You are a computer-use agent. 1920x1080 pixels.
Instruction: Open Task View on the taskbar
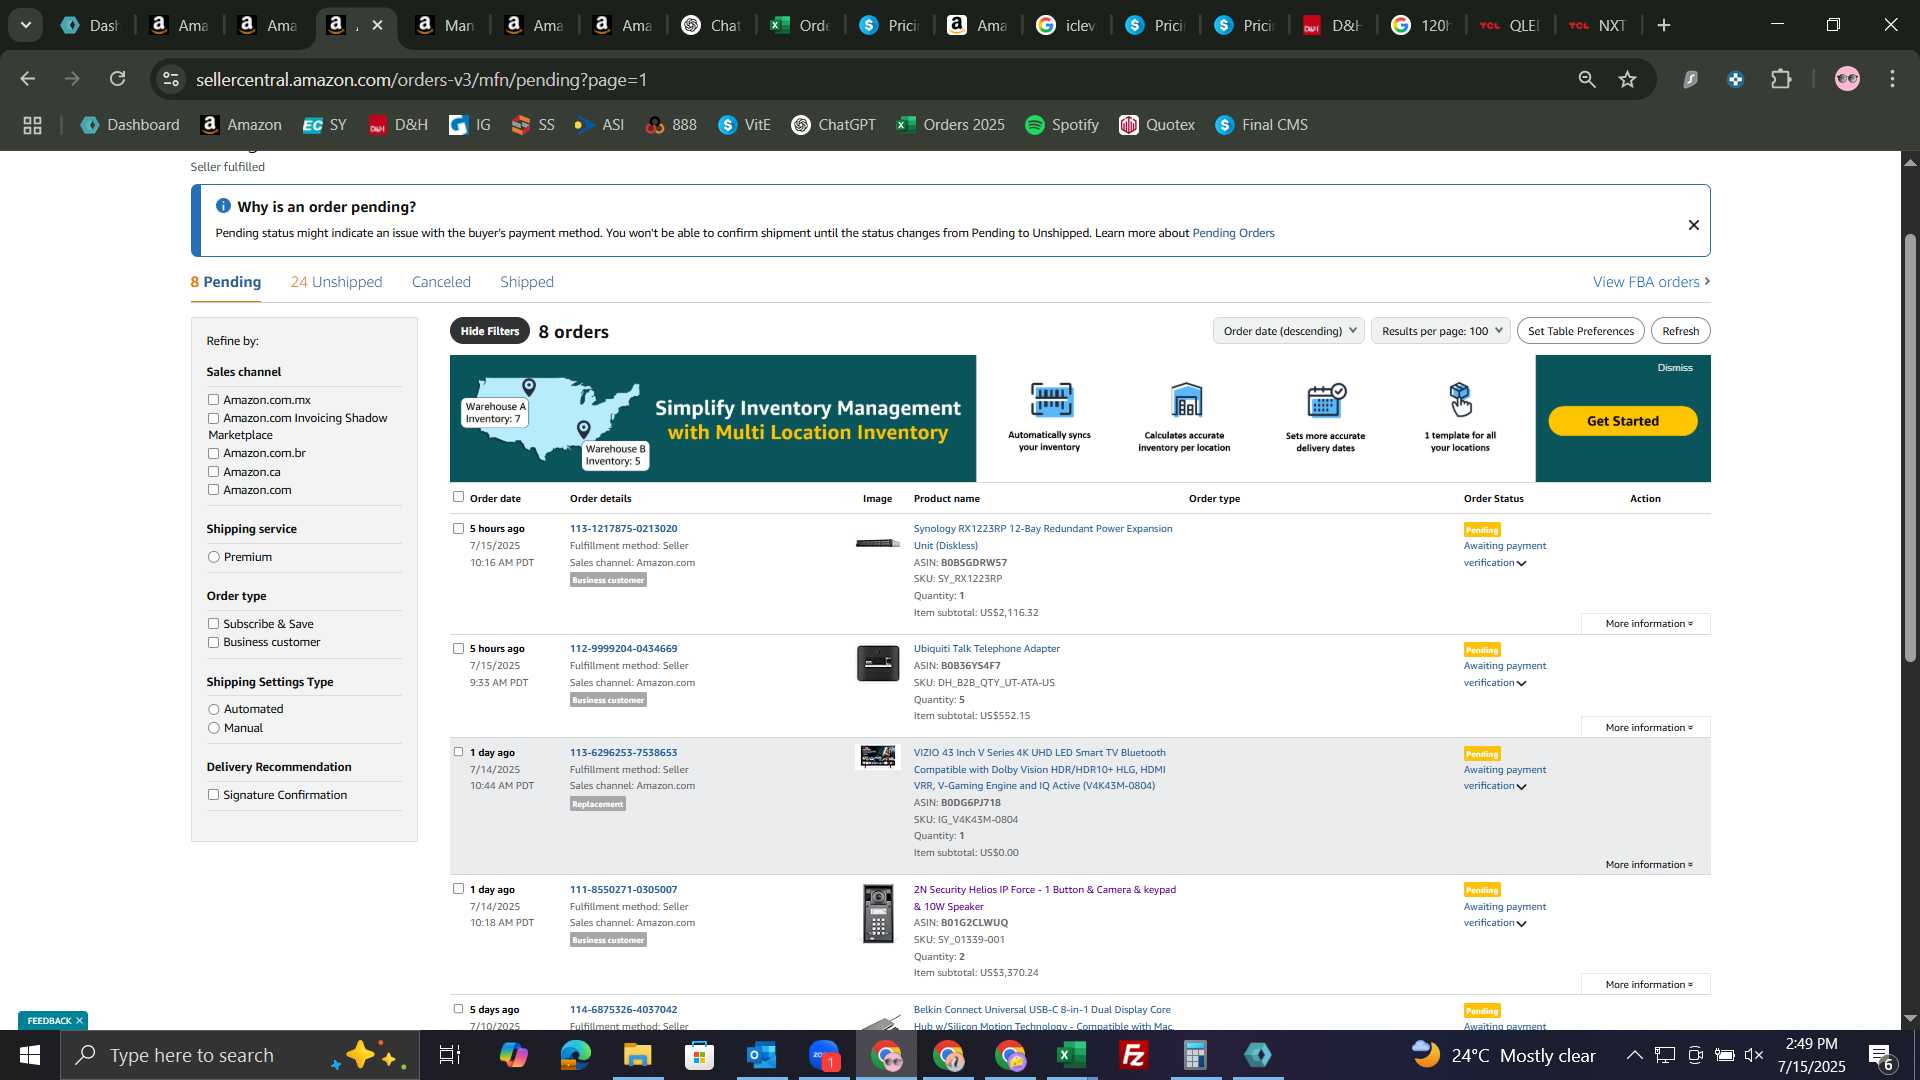(x=450, y=1055)
